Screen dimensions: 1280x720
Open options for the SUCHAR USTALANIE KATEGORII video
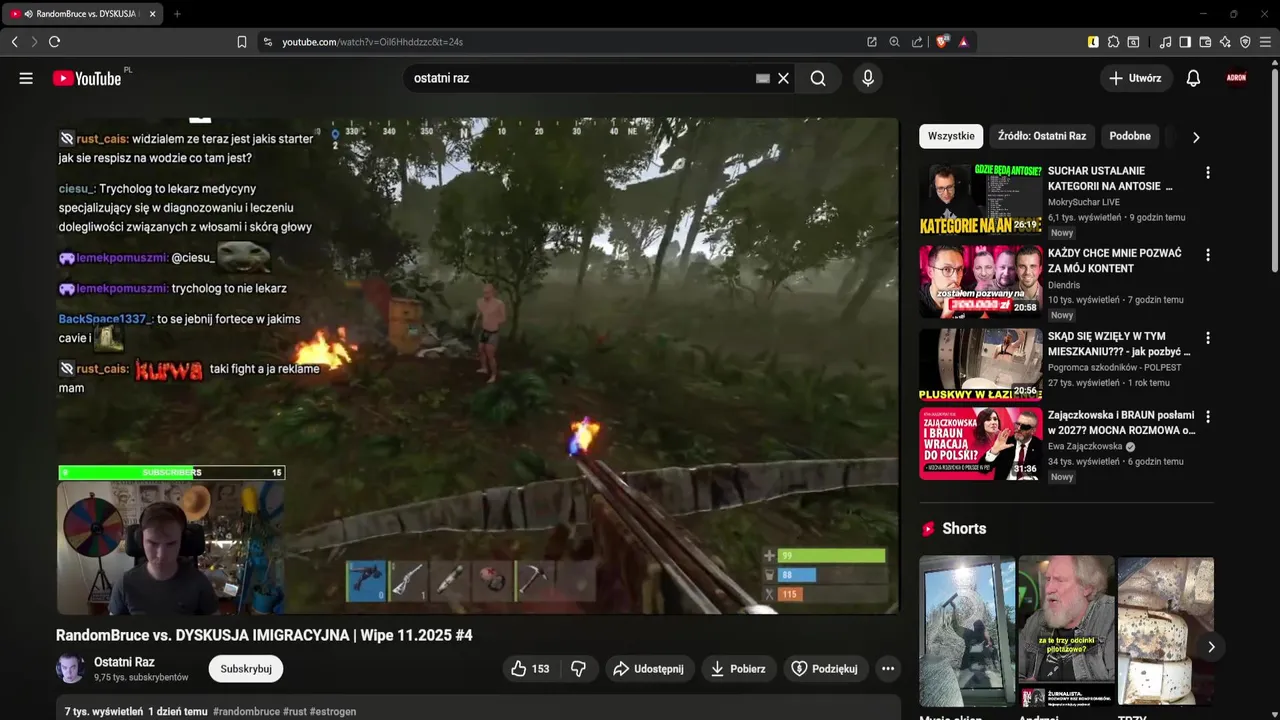tap(1207, 172)
